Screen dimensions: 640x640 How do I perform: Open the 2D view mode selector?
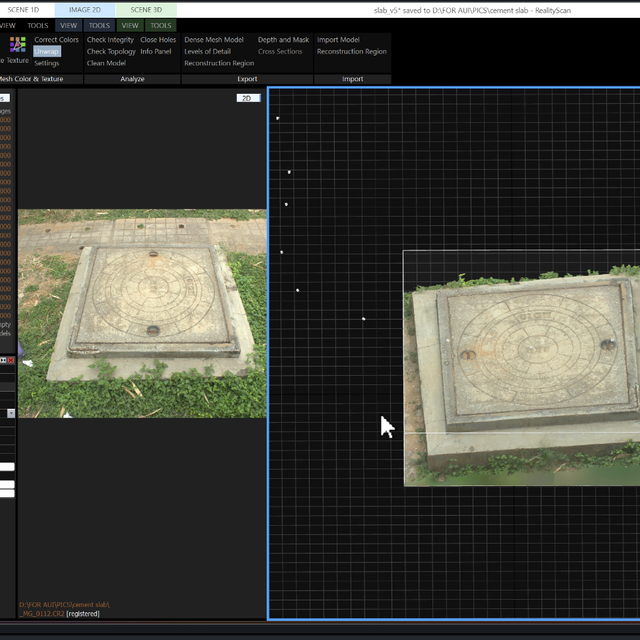(x=248, y=98)
